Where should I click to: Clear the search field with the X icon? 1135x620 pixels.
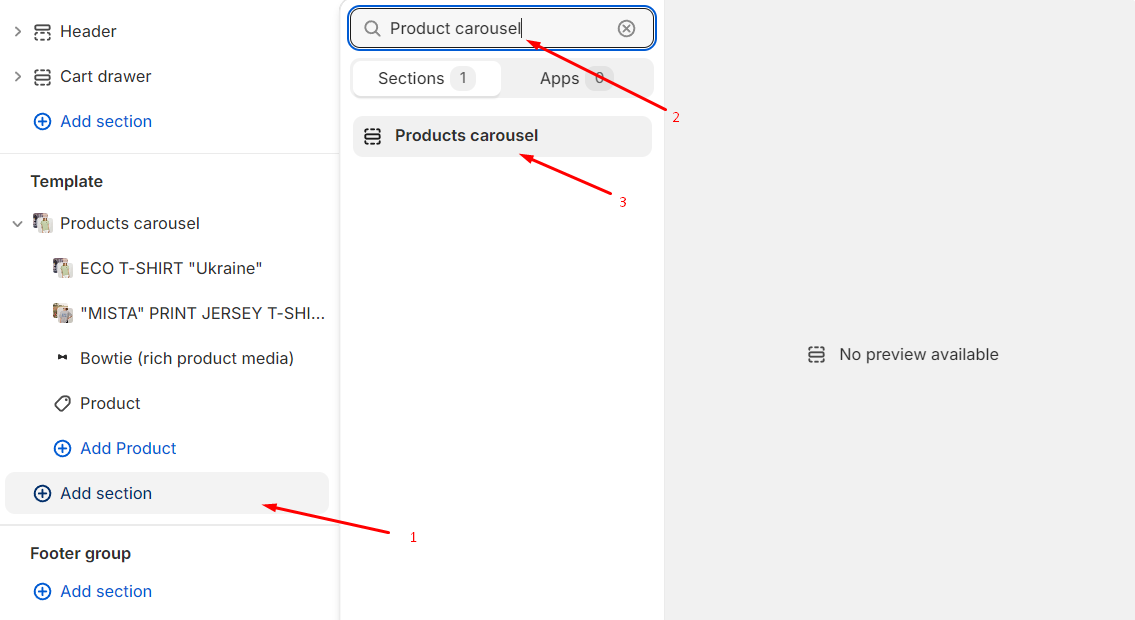click(x=626, y=29)
